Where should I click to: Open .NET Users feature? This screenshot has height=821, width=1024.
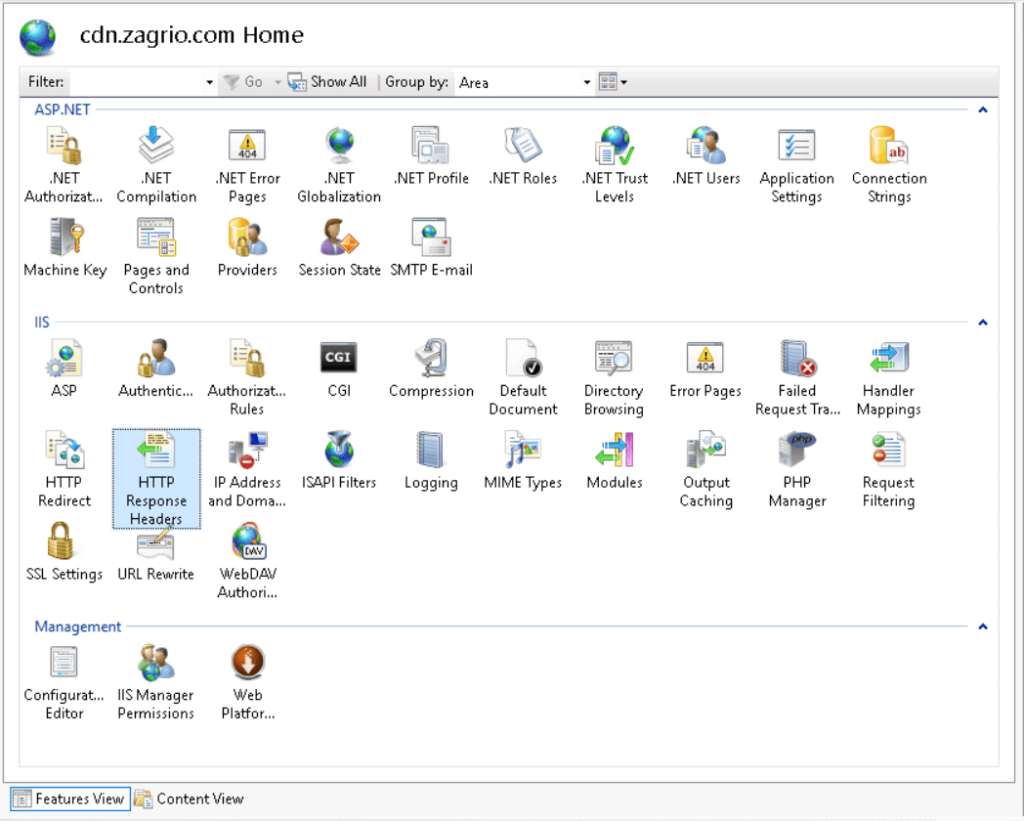[706, 155]
